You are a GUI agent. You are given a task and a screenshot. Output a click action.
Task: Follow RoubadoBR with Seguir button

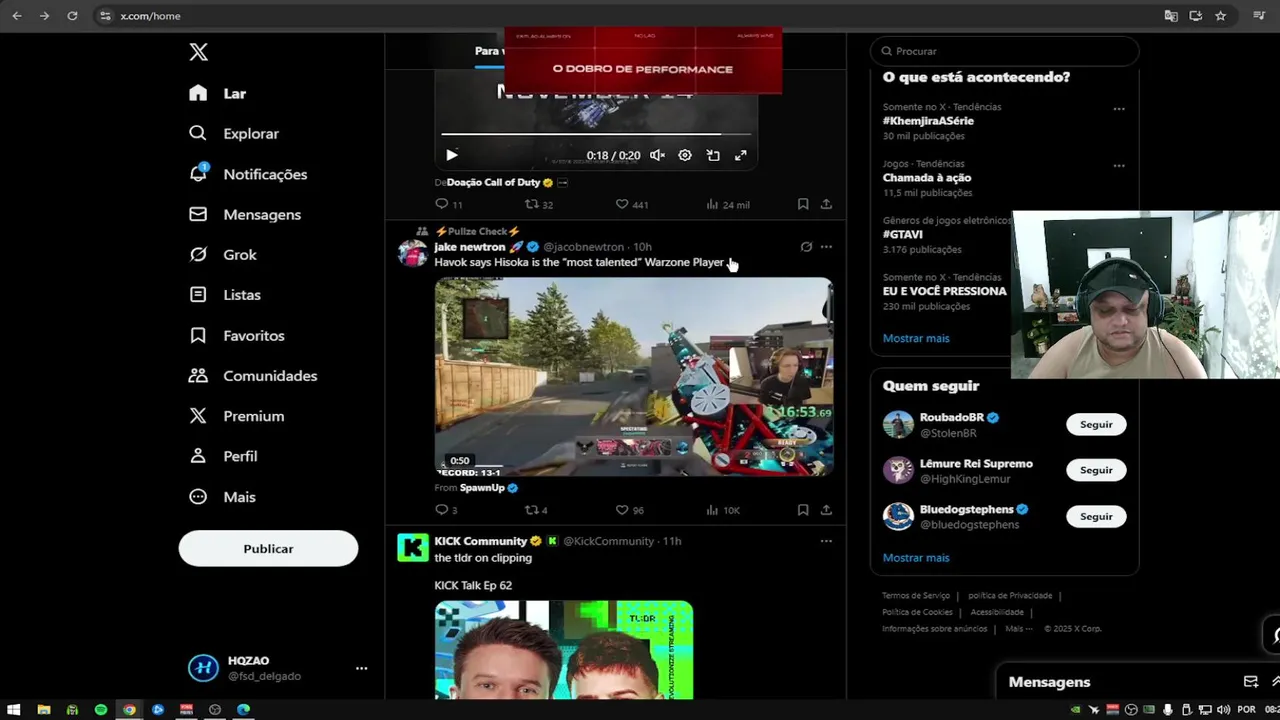pyautogui.click(x=1096, y=424)
